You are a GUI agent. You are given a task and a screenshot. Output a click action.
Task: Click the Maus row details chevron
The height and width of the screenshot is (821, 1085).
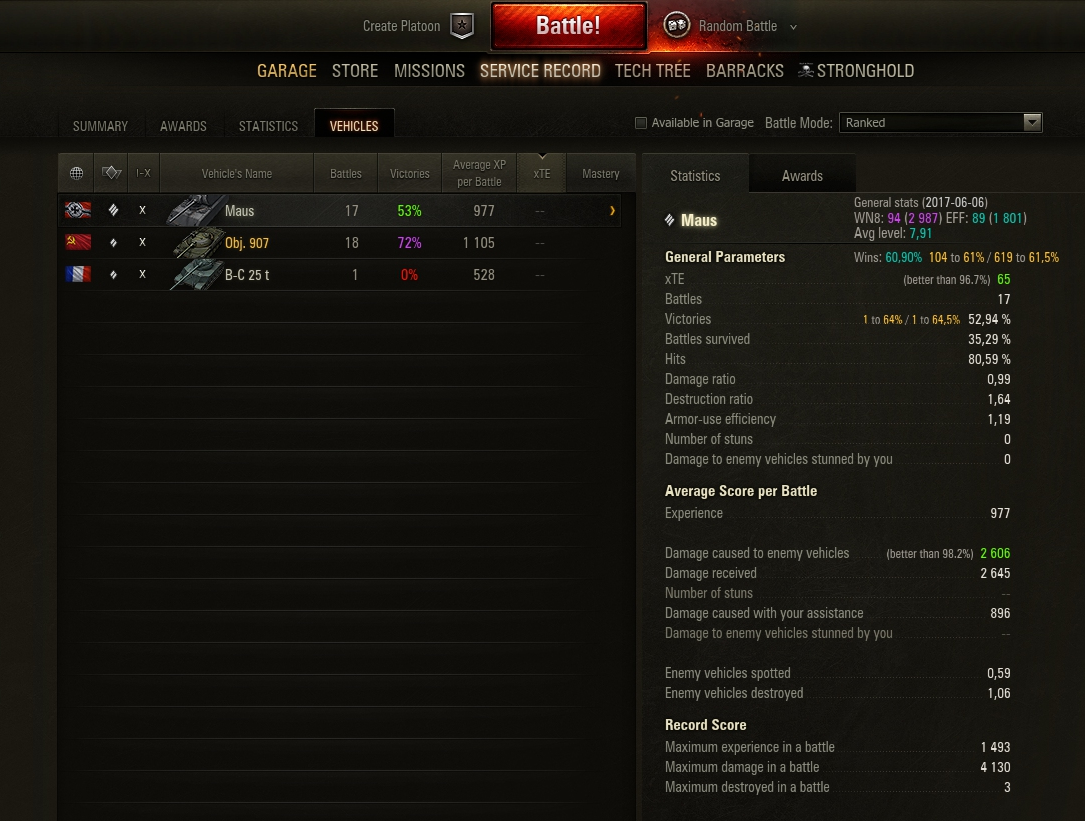click(612, 210)
